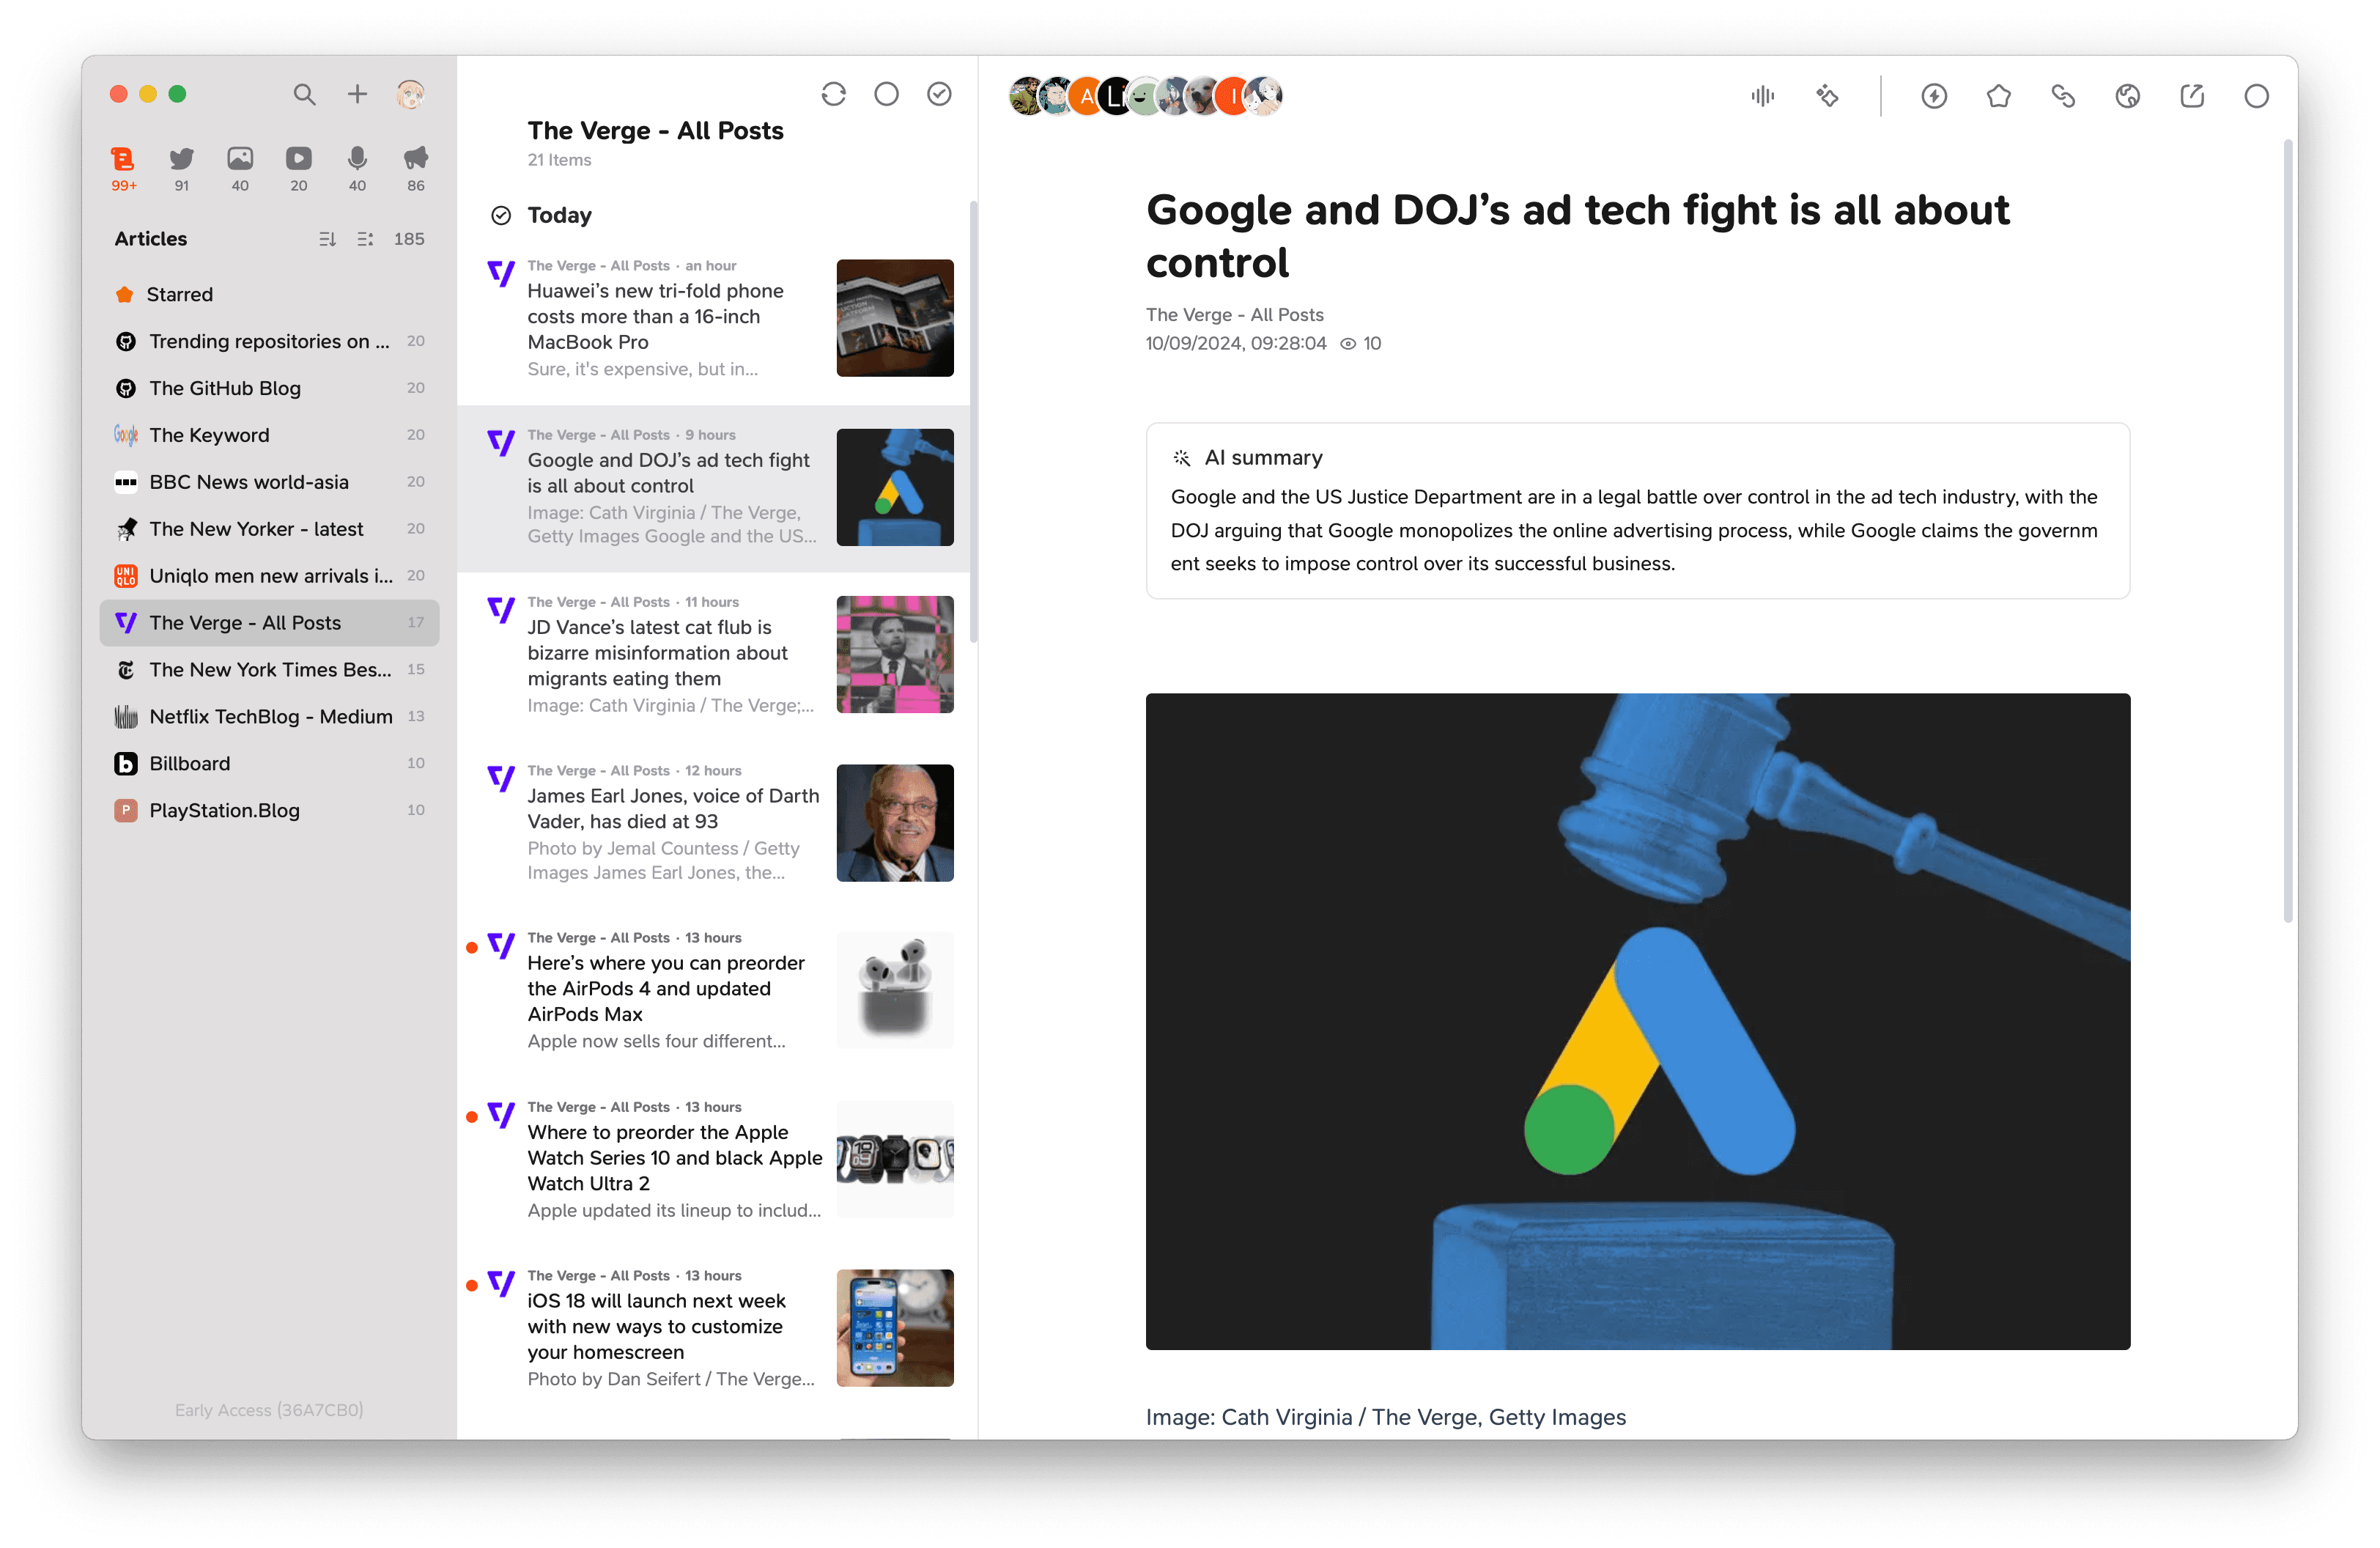This screenshot has height=1548, width=2380.
Task: Click the refresh/sync icon in article list
Action: point(835,95)
